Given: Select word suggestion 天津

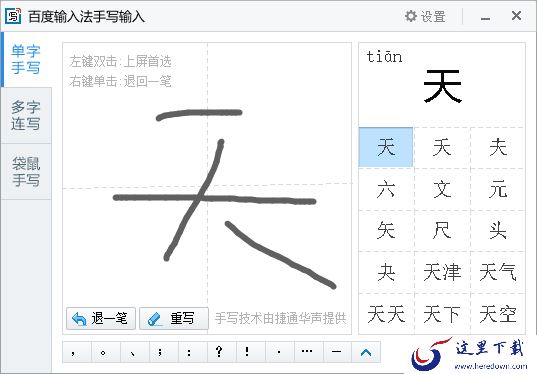Looking at the screenshot, I should pyautogui.click(x=442, y=272).
